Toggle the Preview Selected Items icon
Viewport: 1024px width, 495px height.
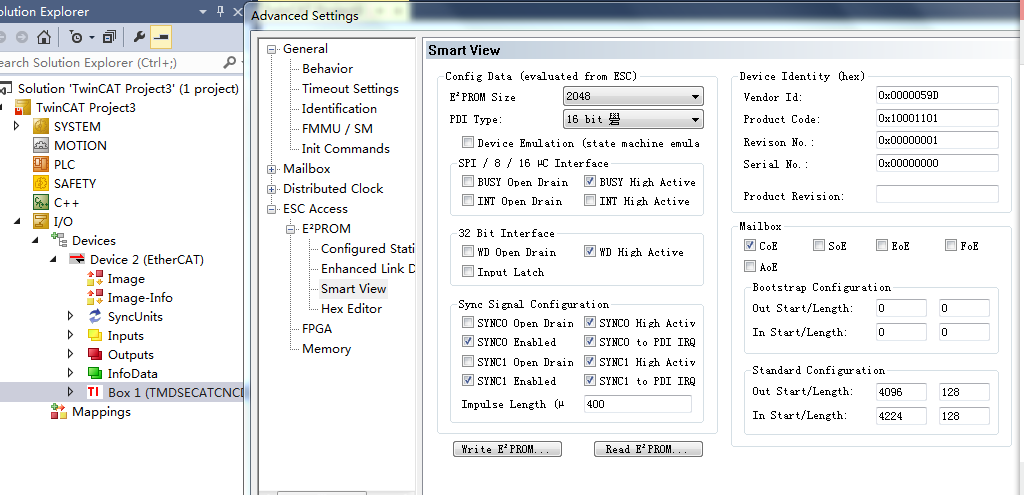tap(160, 37)
